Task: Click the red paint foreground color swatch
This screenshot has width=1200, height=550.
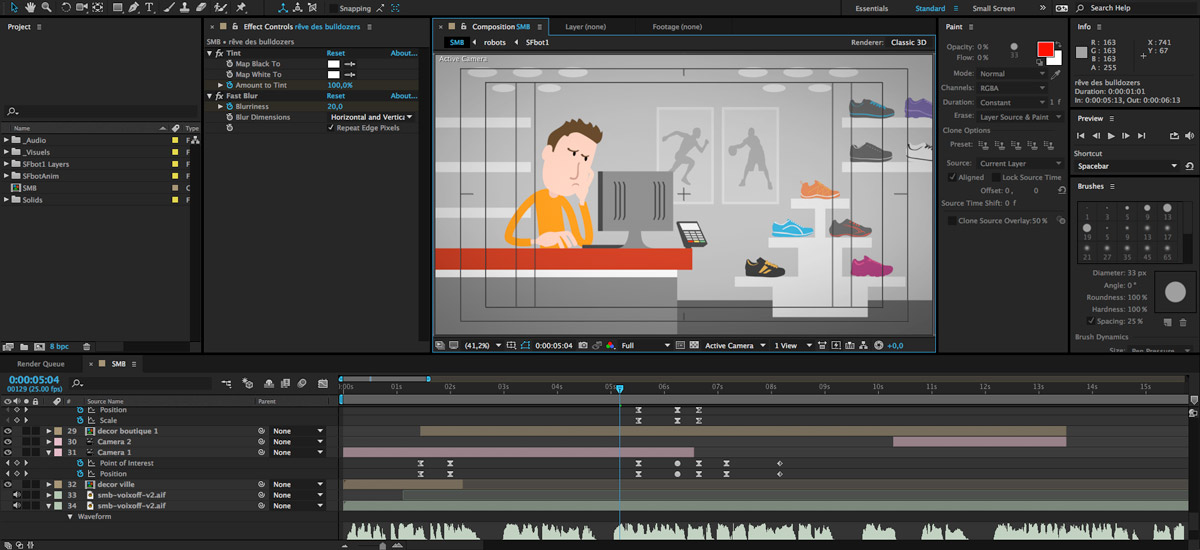Action: 1045,49
